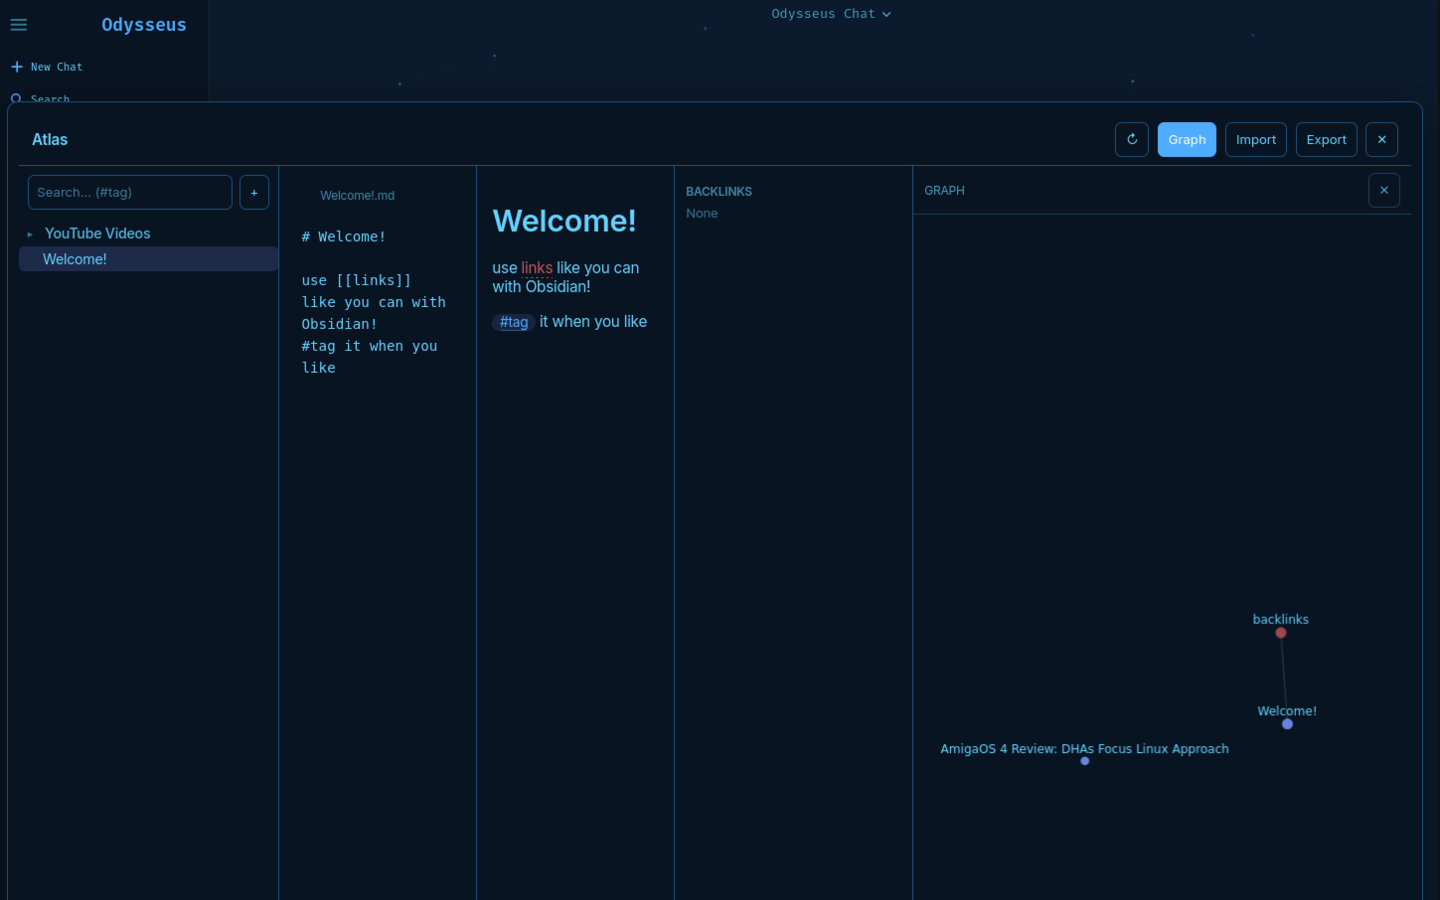Click the '# Welcome!' markdown line
The height and width of the screenshot is (900, 1440).
[344, 237]
